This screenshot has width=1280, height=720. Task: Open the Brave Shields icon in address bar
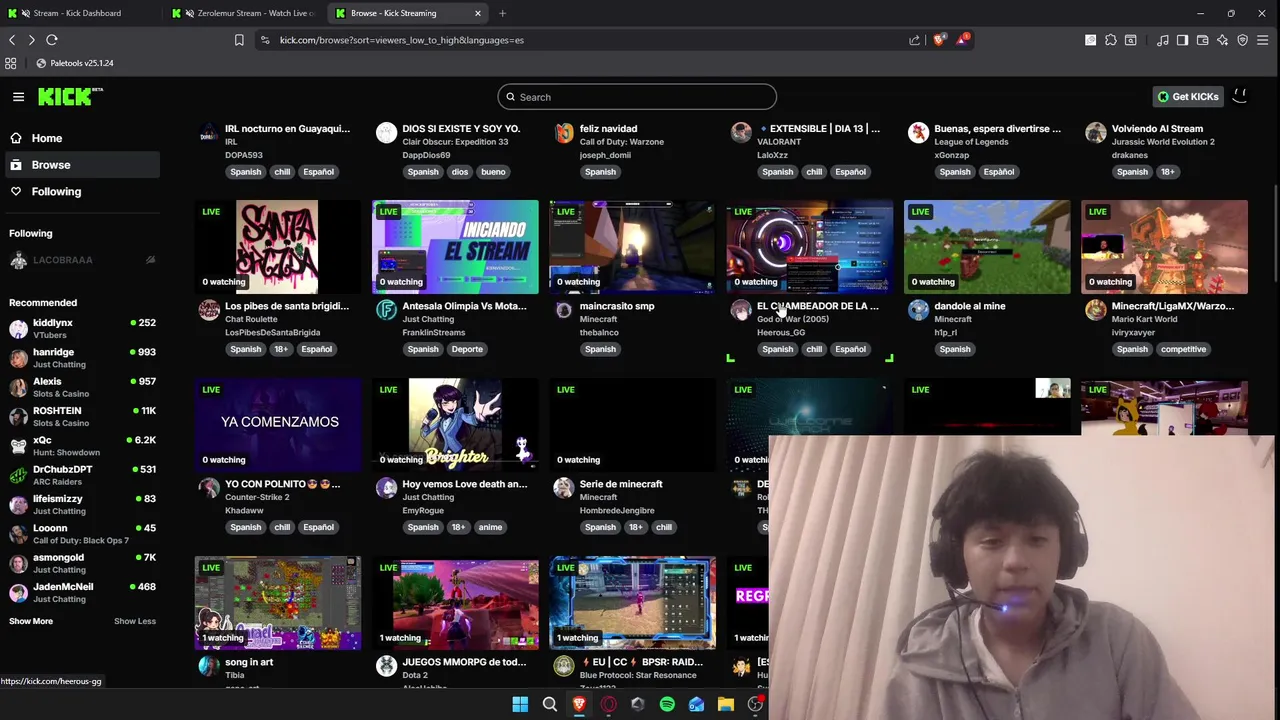point(939,40)
